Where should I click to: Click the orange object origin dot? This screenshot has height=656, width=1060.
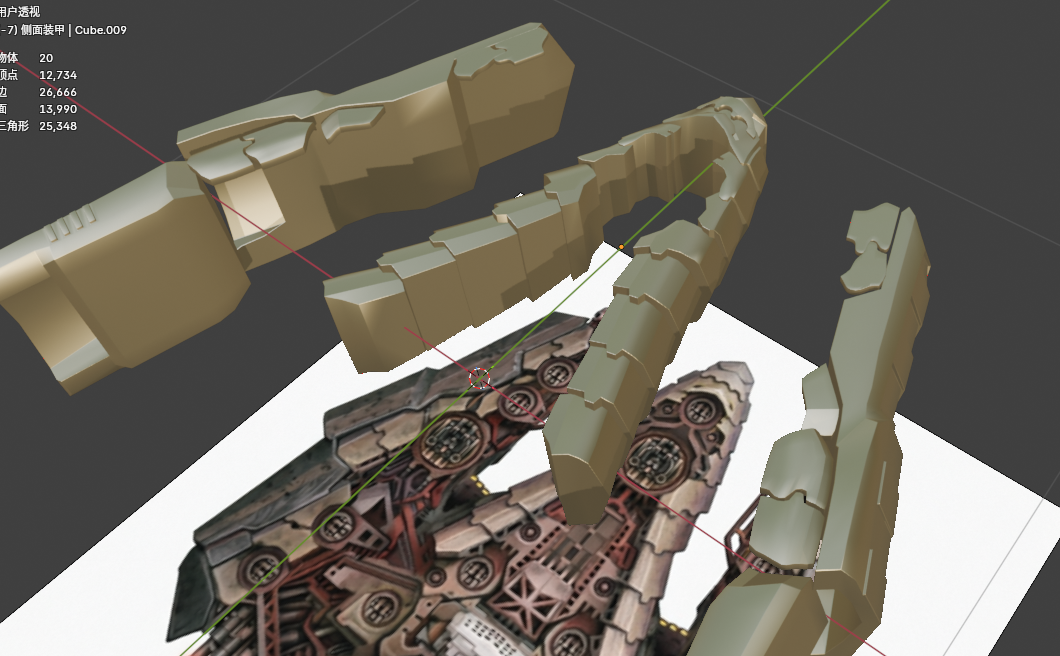click(621, 246)
